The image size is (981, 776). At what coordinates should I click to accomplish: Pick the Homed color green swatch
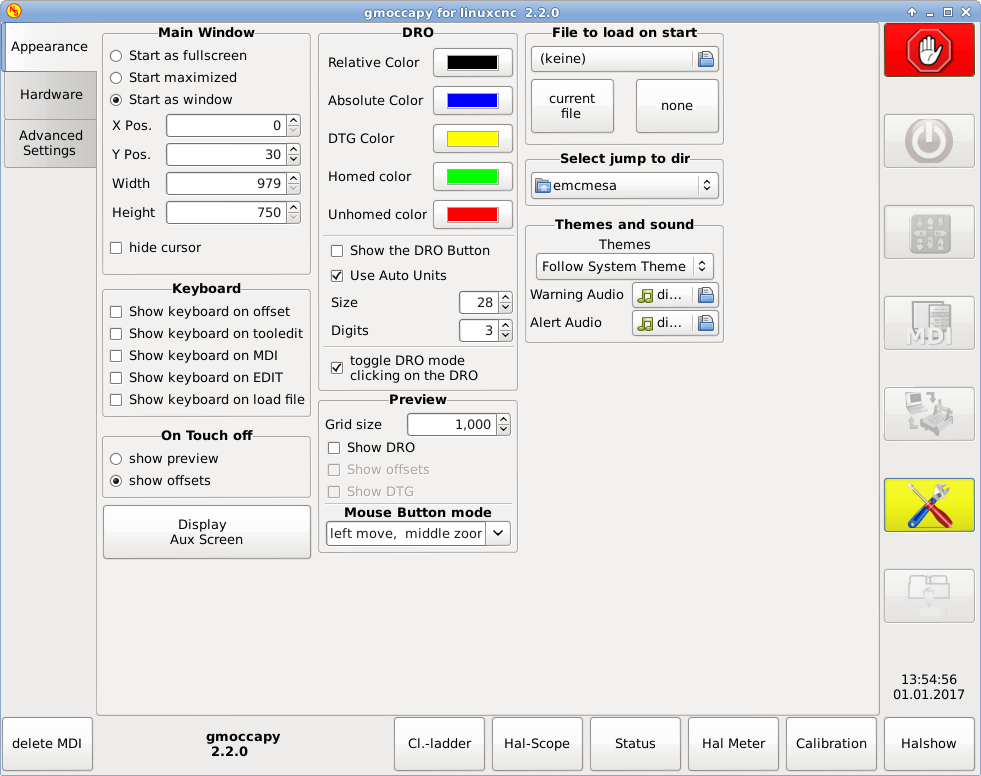tap(473, 176)
